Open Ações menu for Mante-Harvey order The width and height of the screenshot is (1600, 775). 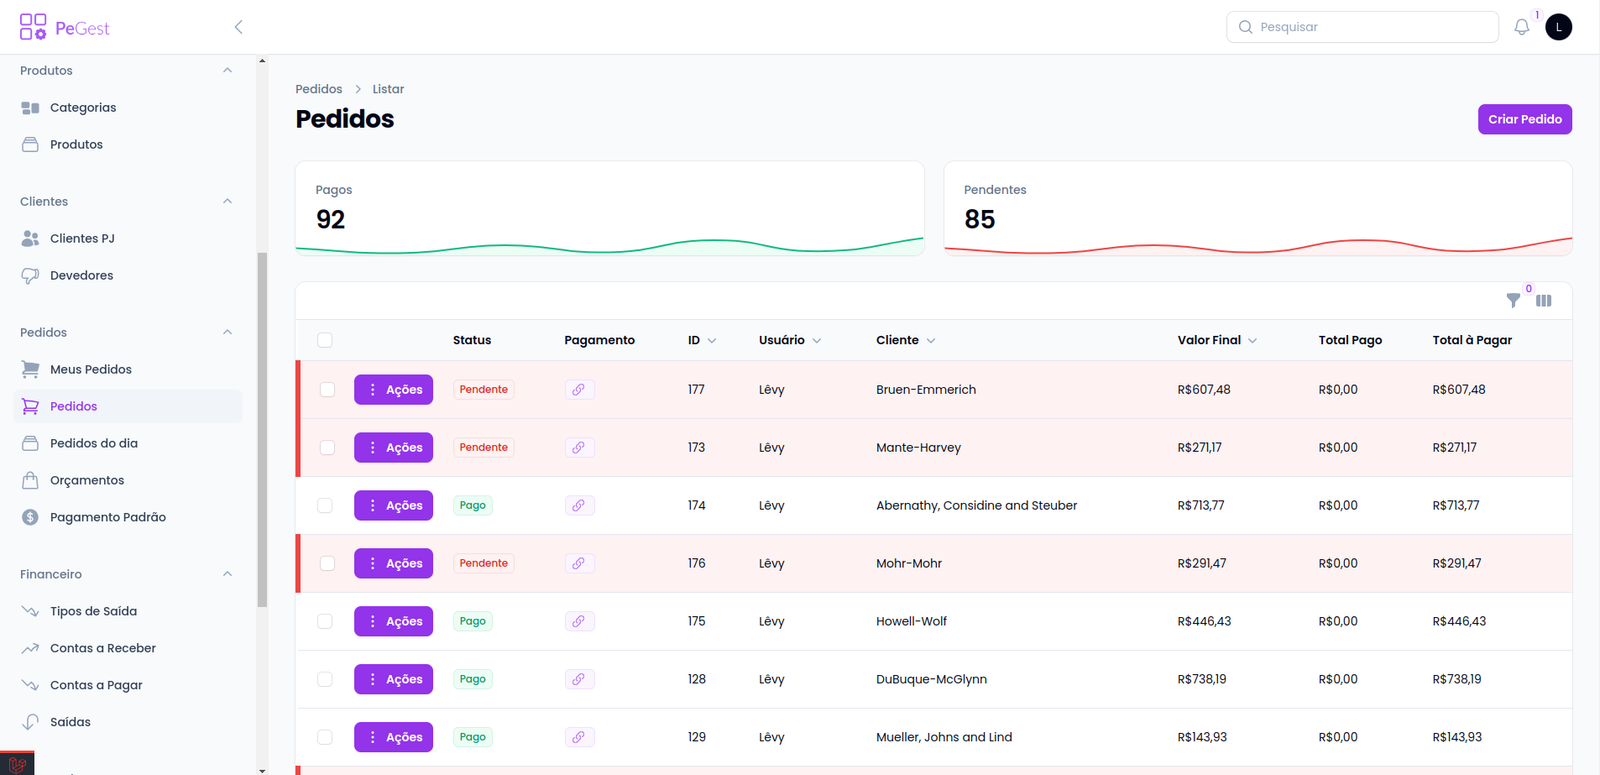pyautogui.click(x=394, y=448)
